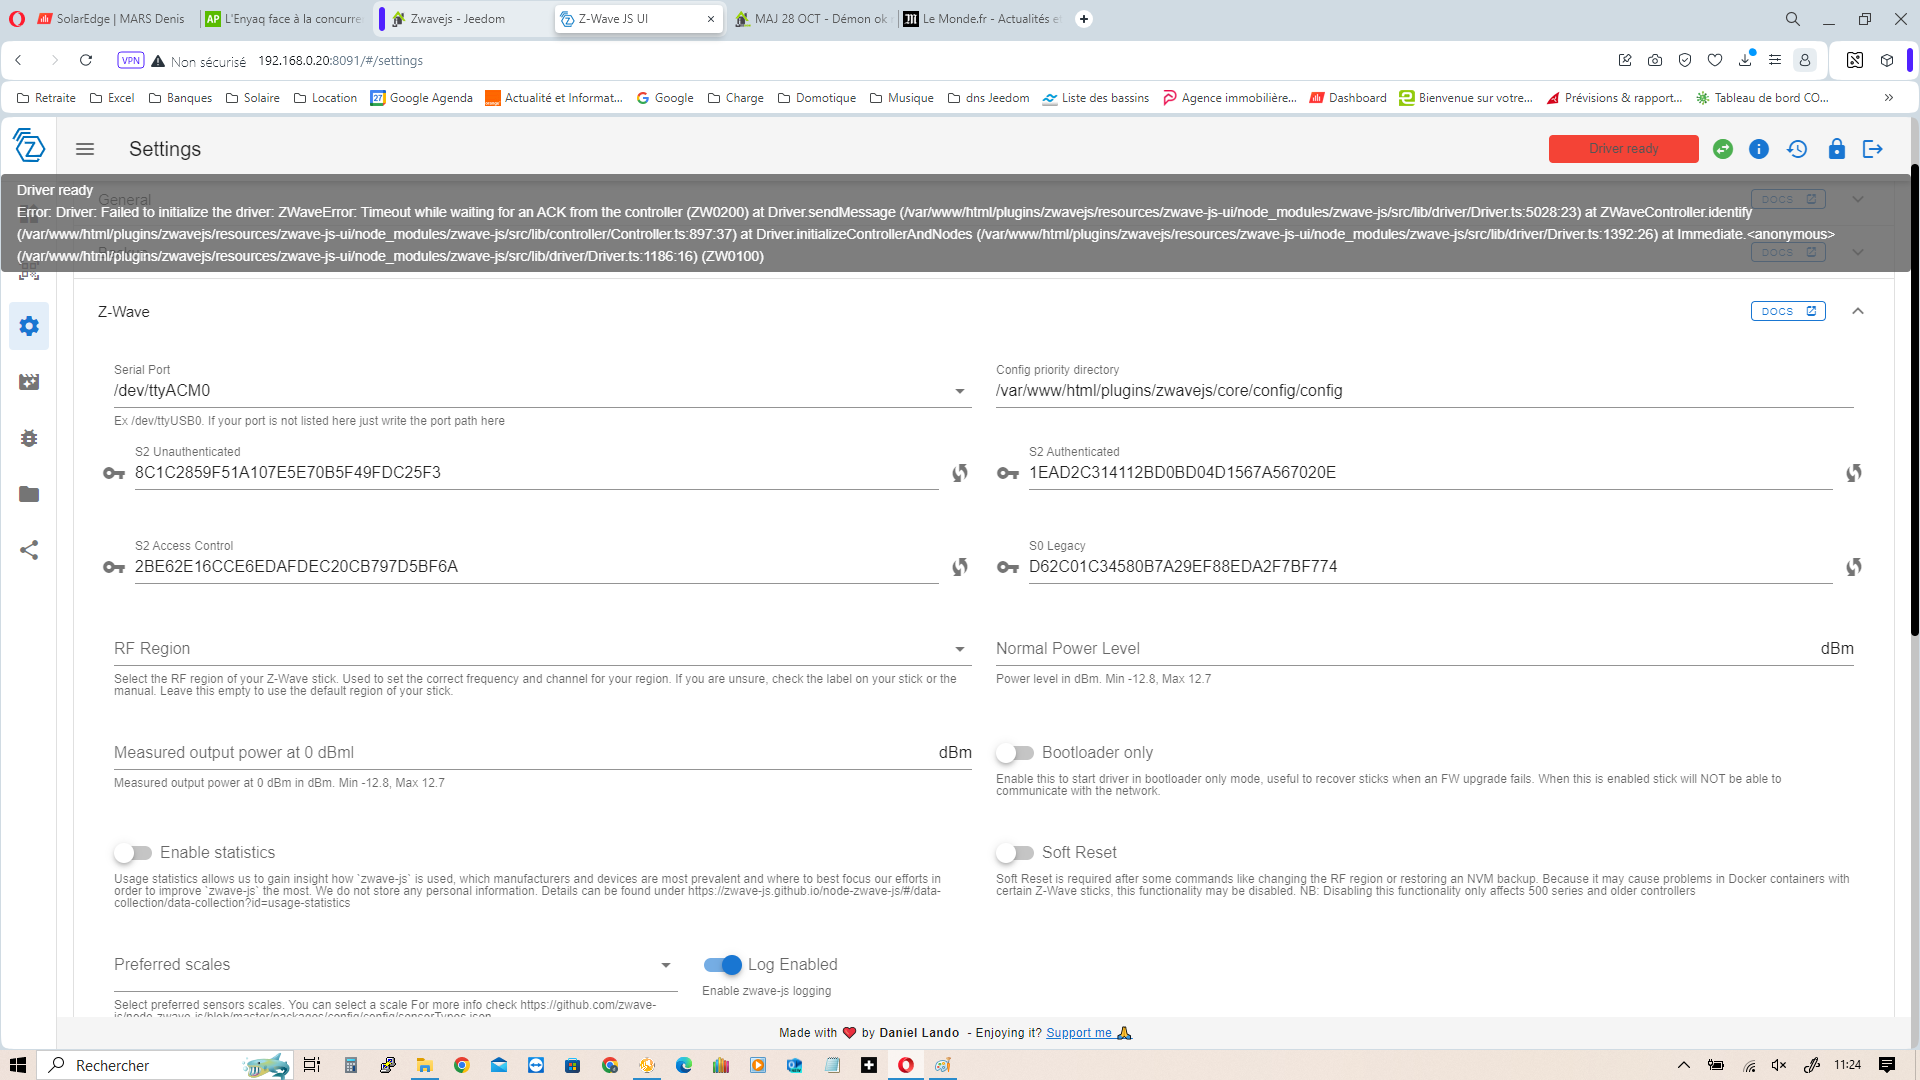Viewport: 1920px width, 1080px height.
Task: Open Z-Wave section DOCS button
Action: (1788, 311)
